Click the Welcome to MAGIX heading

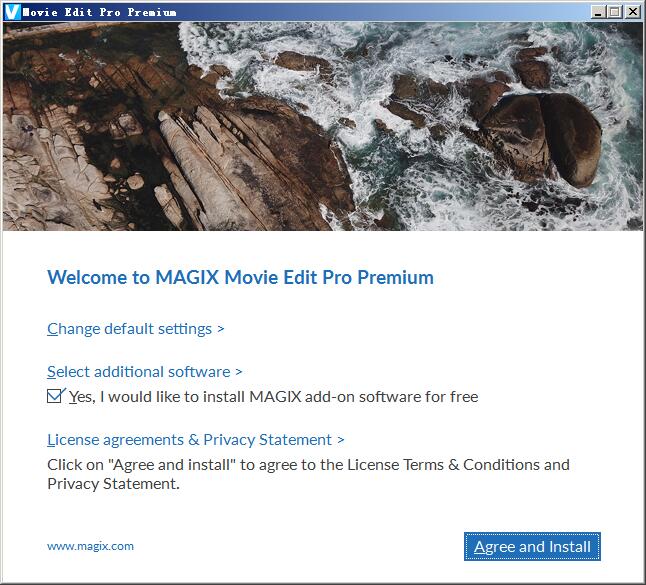[240, 277]
